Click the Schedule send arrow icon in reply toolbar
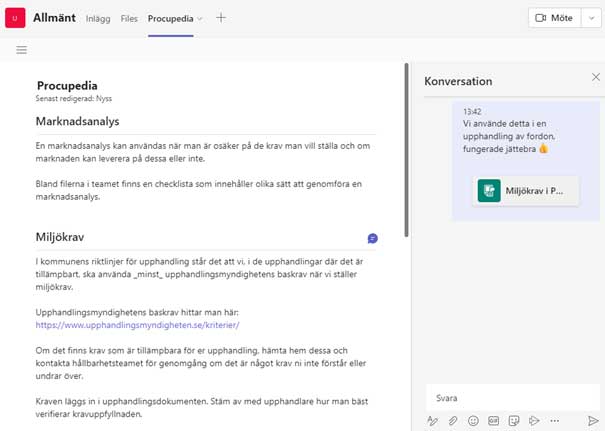Image resolution: width=605 pixels, height=431 pixels. tap(534, 421)
